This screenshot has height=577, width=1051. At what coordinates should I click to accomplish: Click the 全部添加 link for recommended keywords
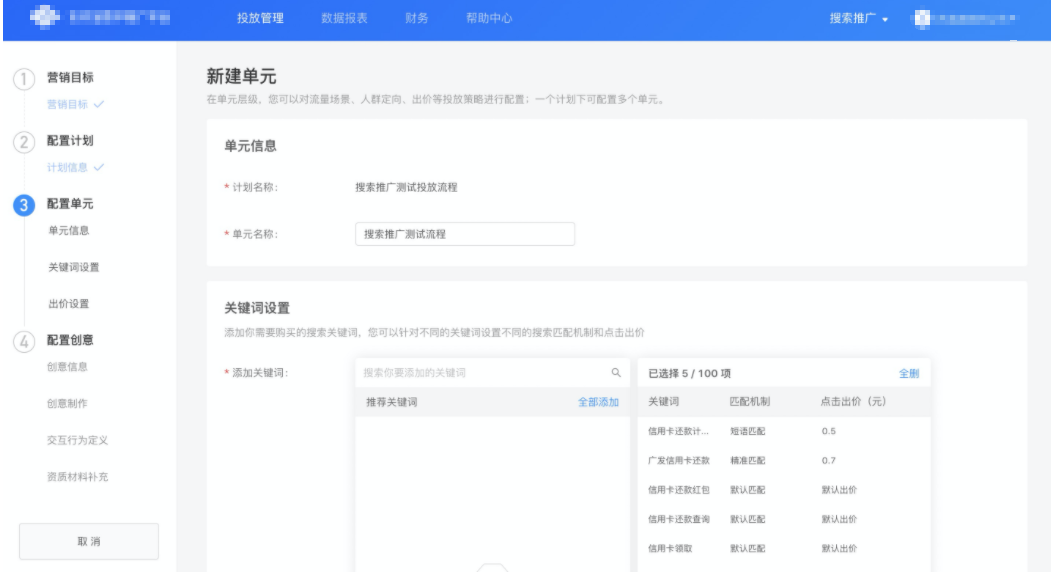(x=601, y=400)
